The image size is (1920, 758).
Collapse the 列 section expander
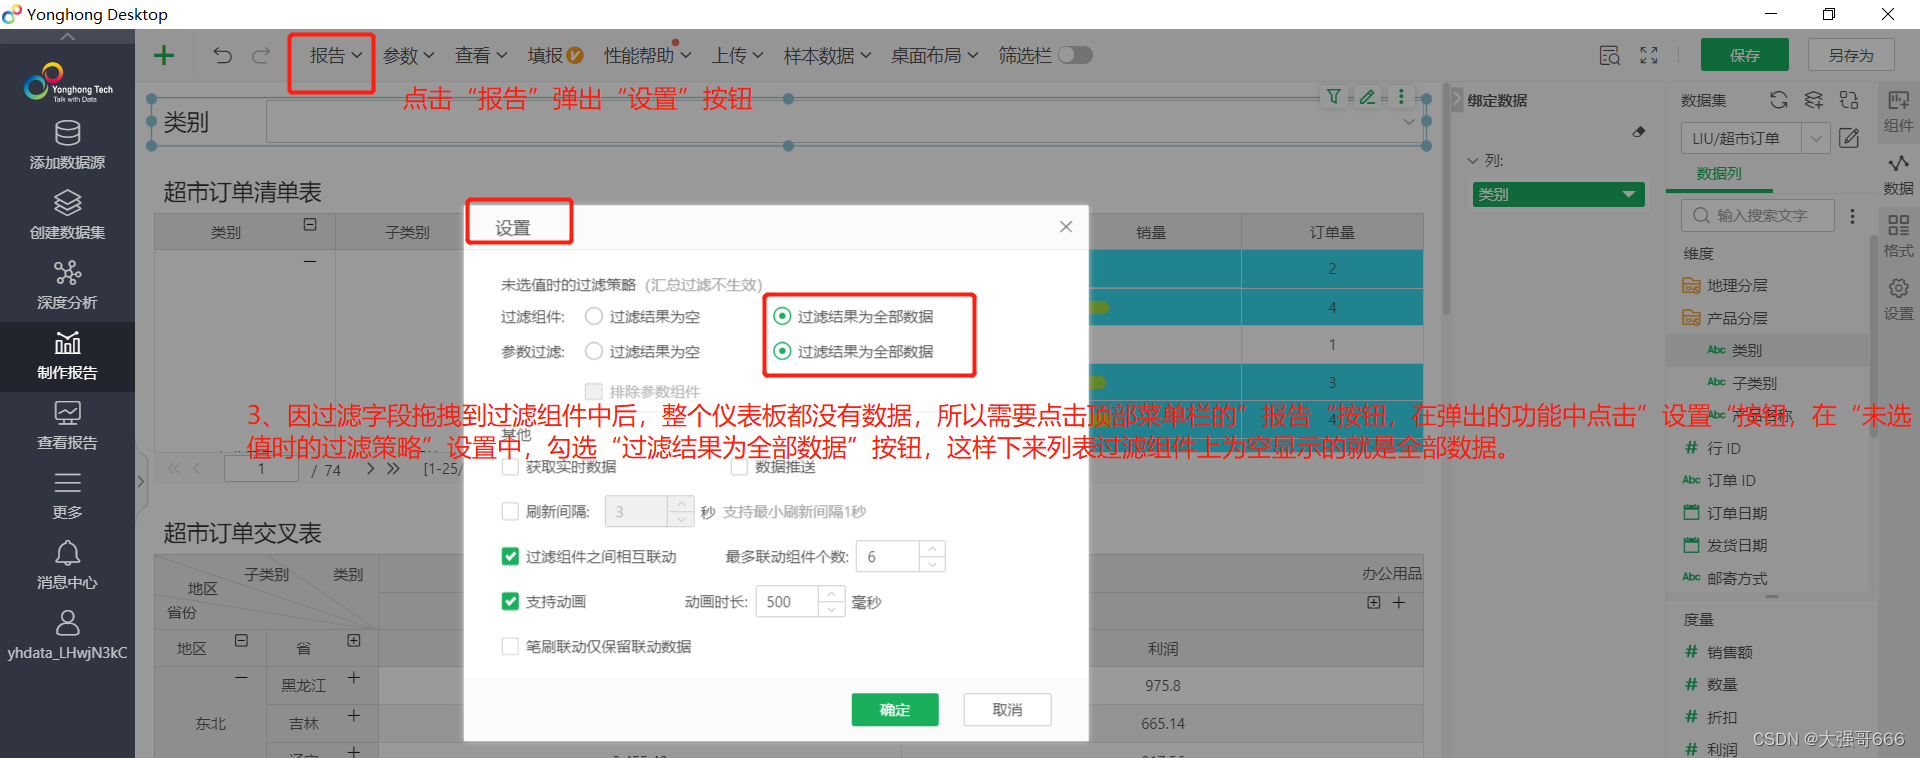pyautogui.click(x=1472, y=160)
